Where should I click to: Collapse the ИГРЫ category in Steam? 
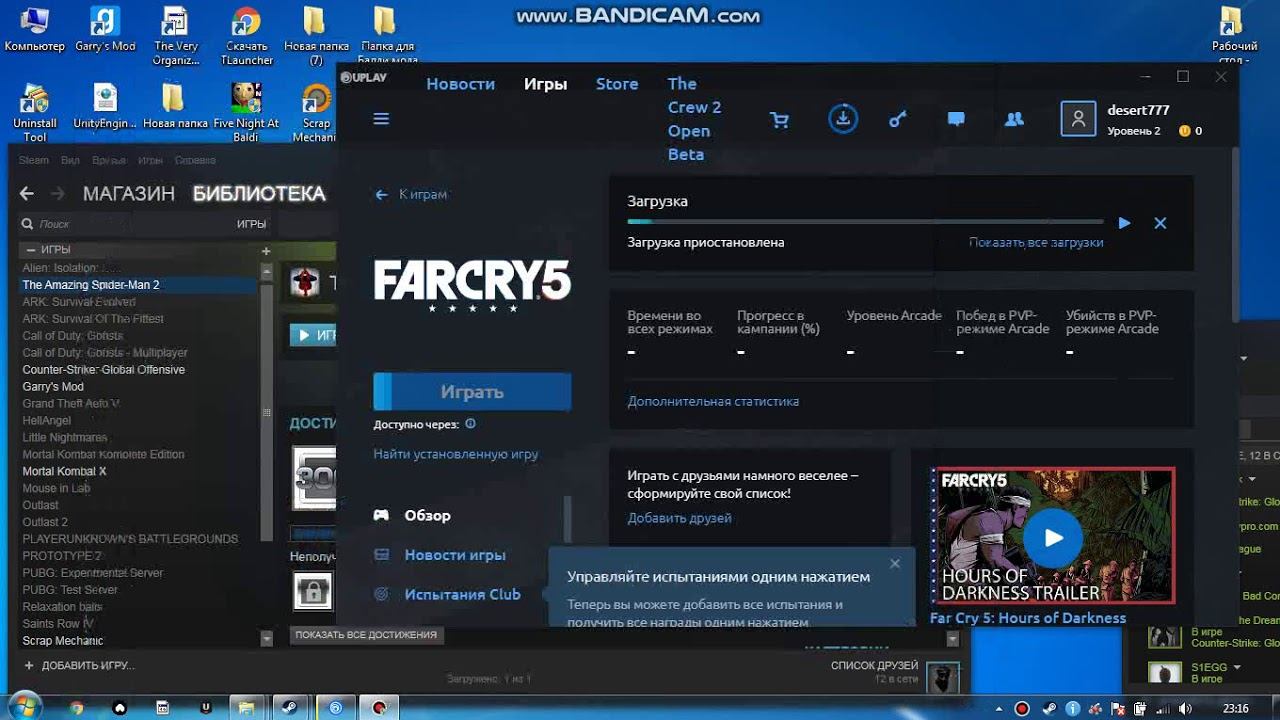pyautogui.click(x=31, y=250)
